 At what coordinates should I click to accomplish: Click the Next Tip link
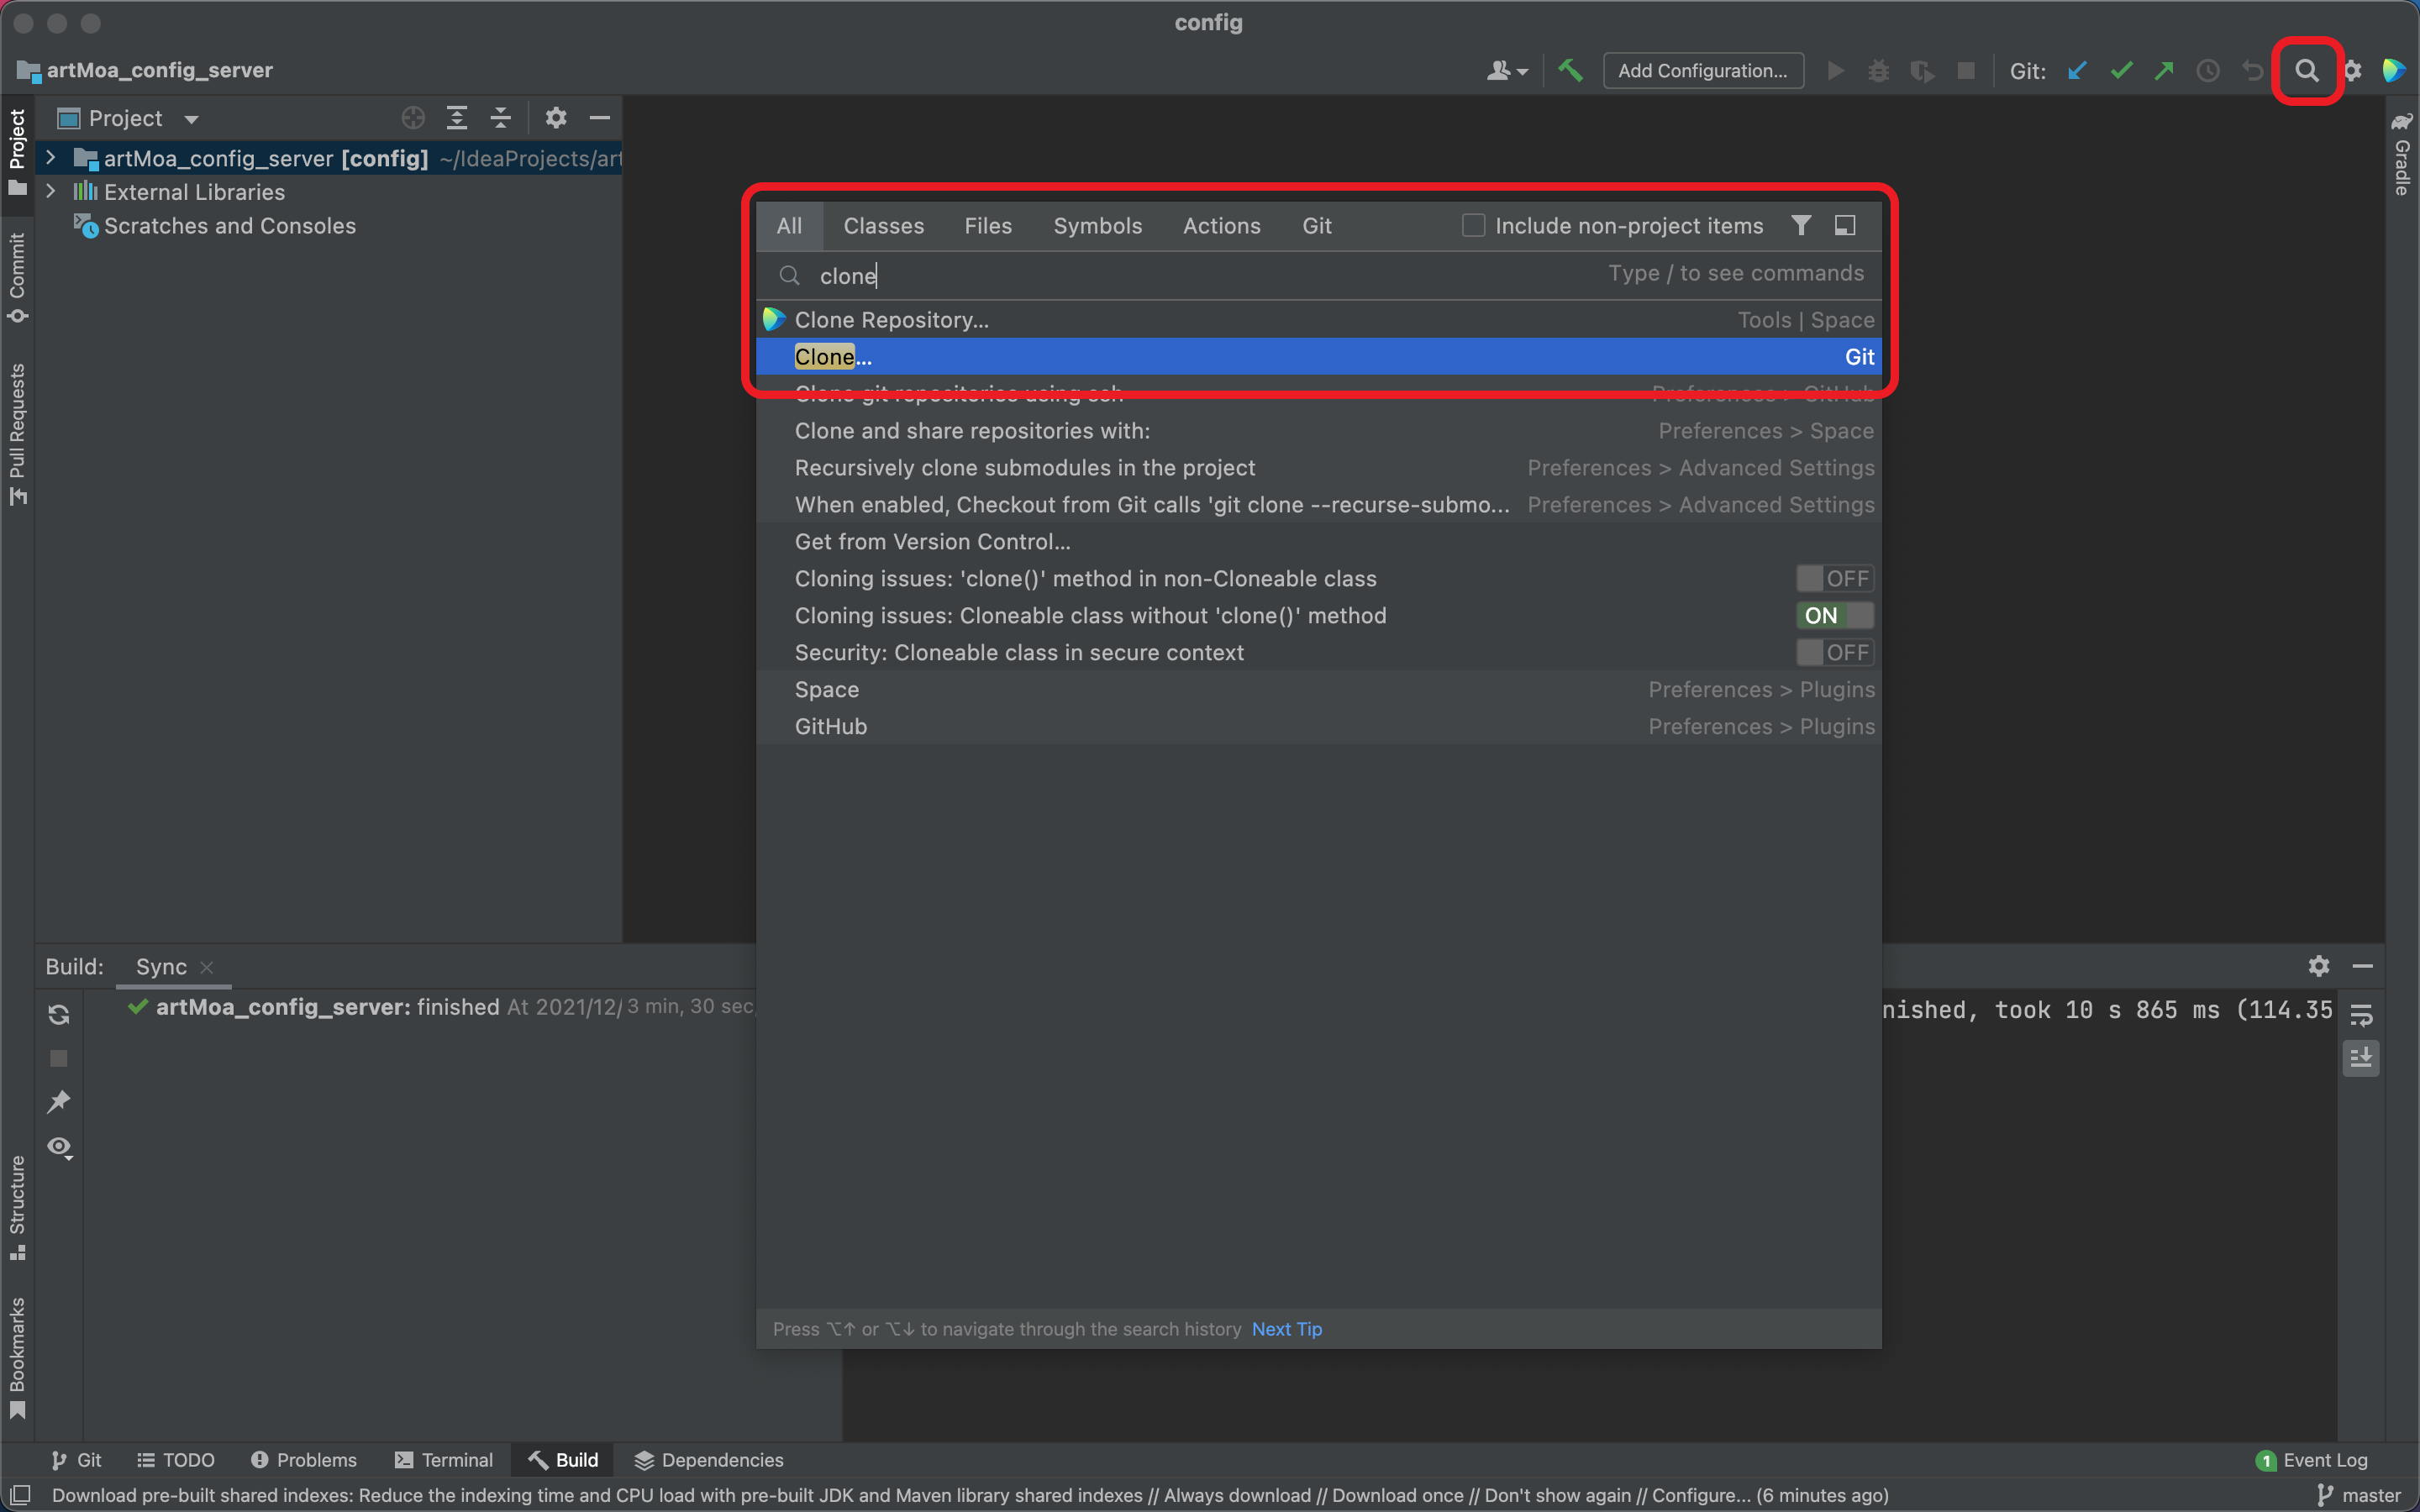(1286, 1329)
